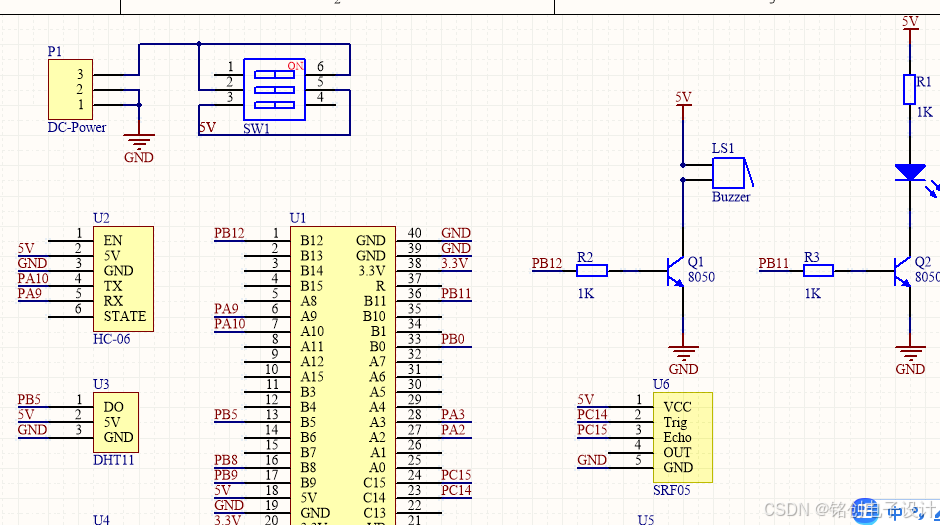Click the DC-Power text label
This screenshot has height=525, width=940.
tap(77, 127)
